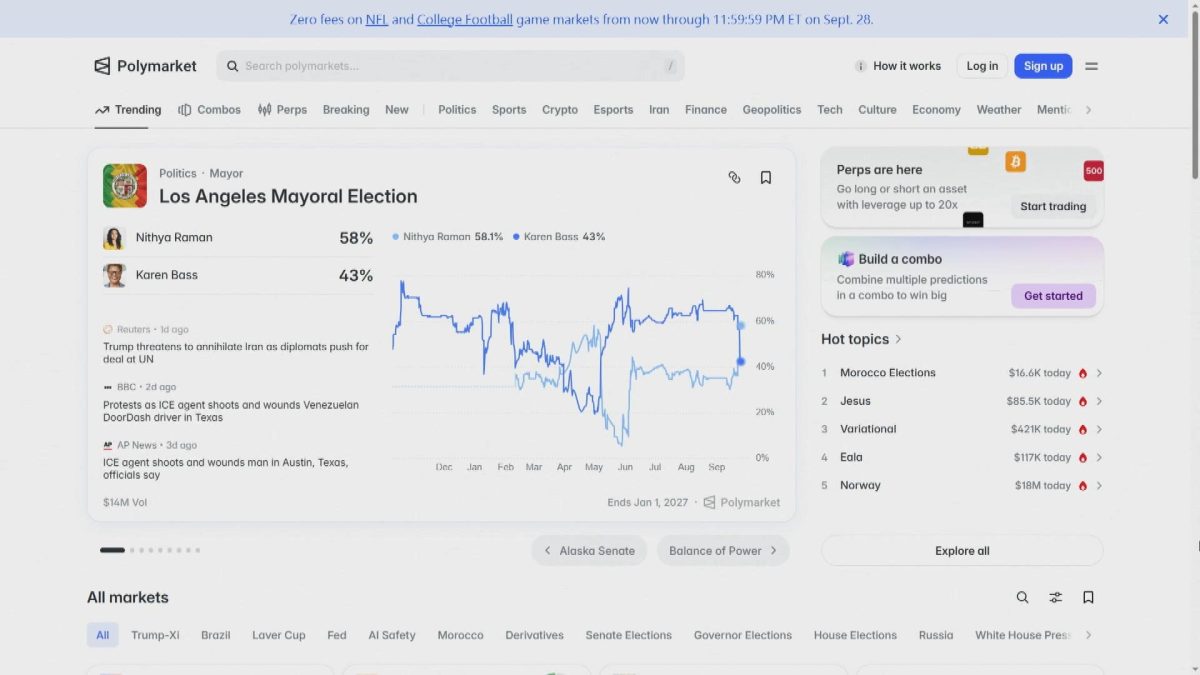
Task: Select the Brazil filter chip
Action: pyautogui.click(x=215, y=635)
